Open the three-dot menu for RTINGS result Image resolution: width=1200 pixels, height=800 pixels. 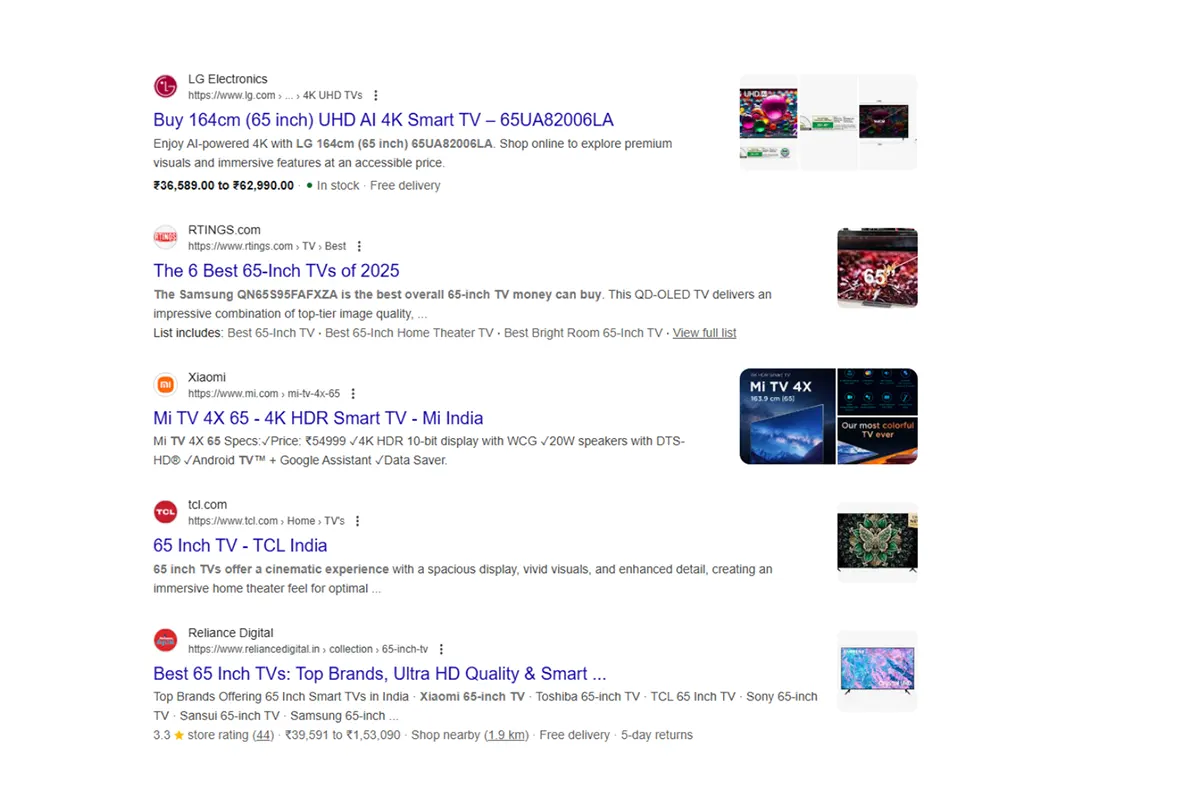tap(359, 247)
